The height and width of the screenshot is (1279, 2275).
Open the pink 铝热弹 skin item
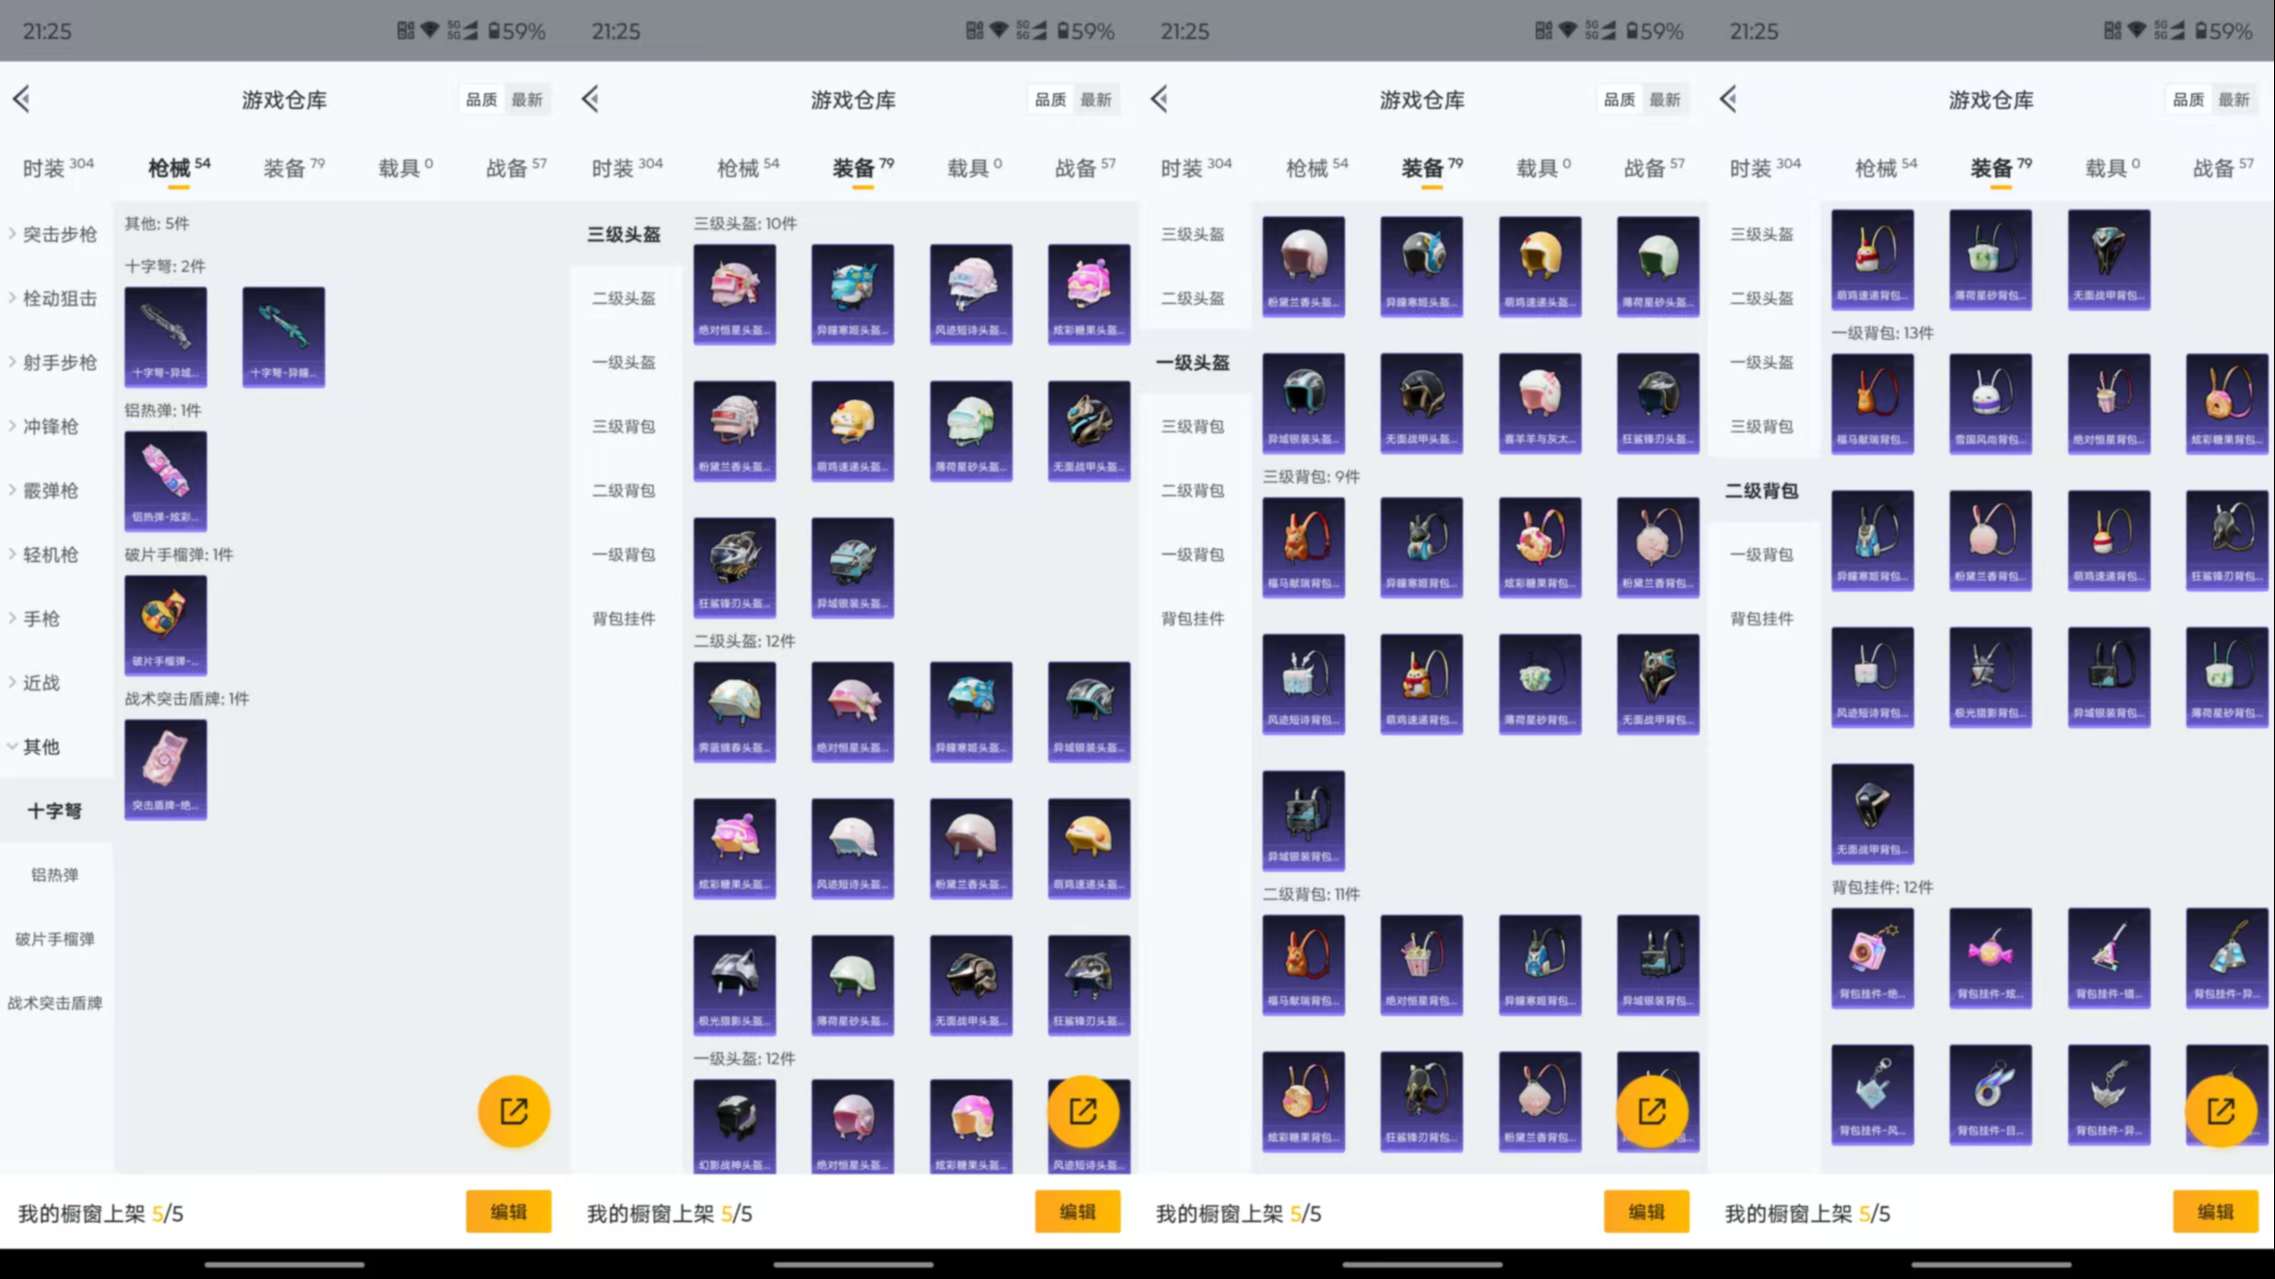[x=165, y=480]
